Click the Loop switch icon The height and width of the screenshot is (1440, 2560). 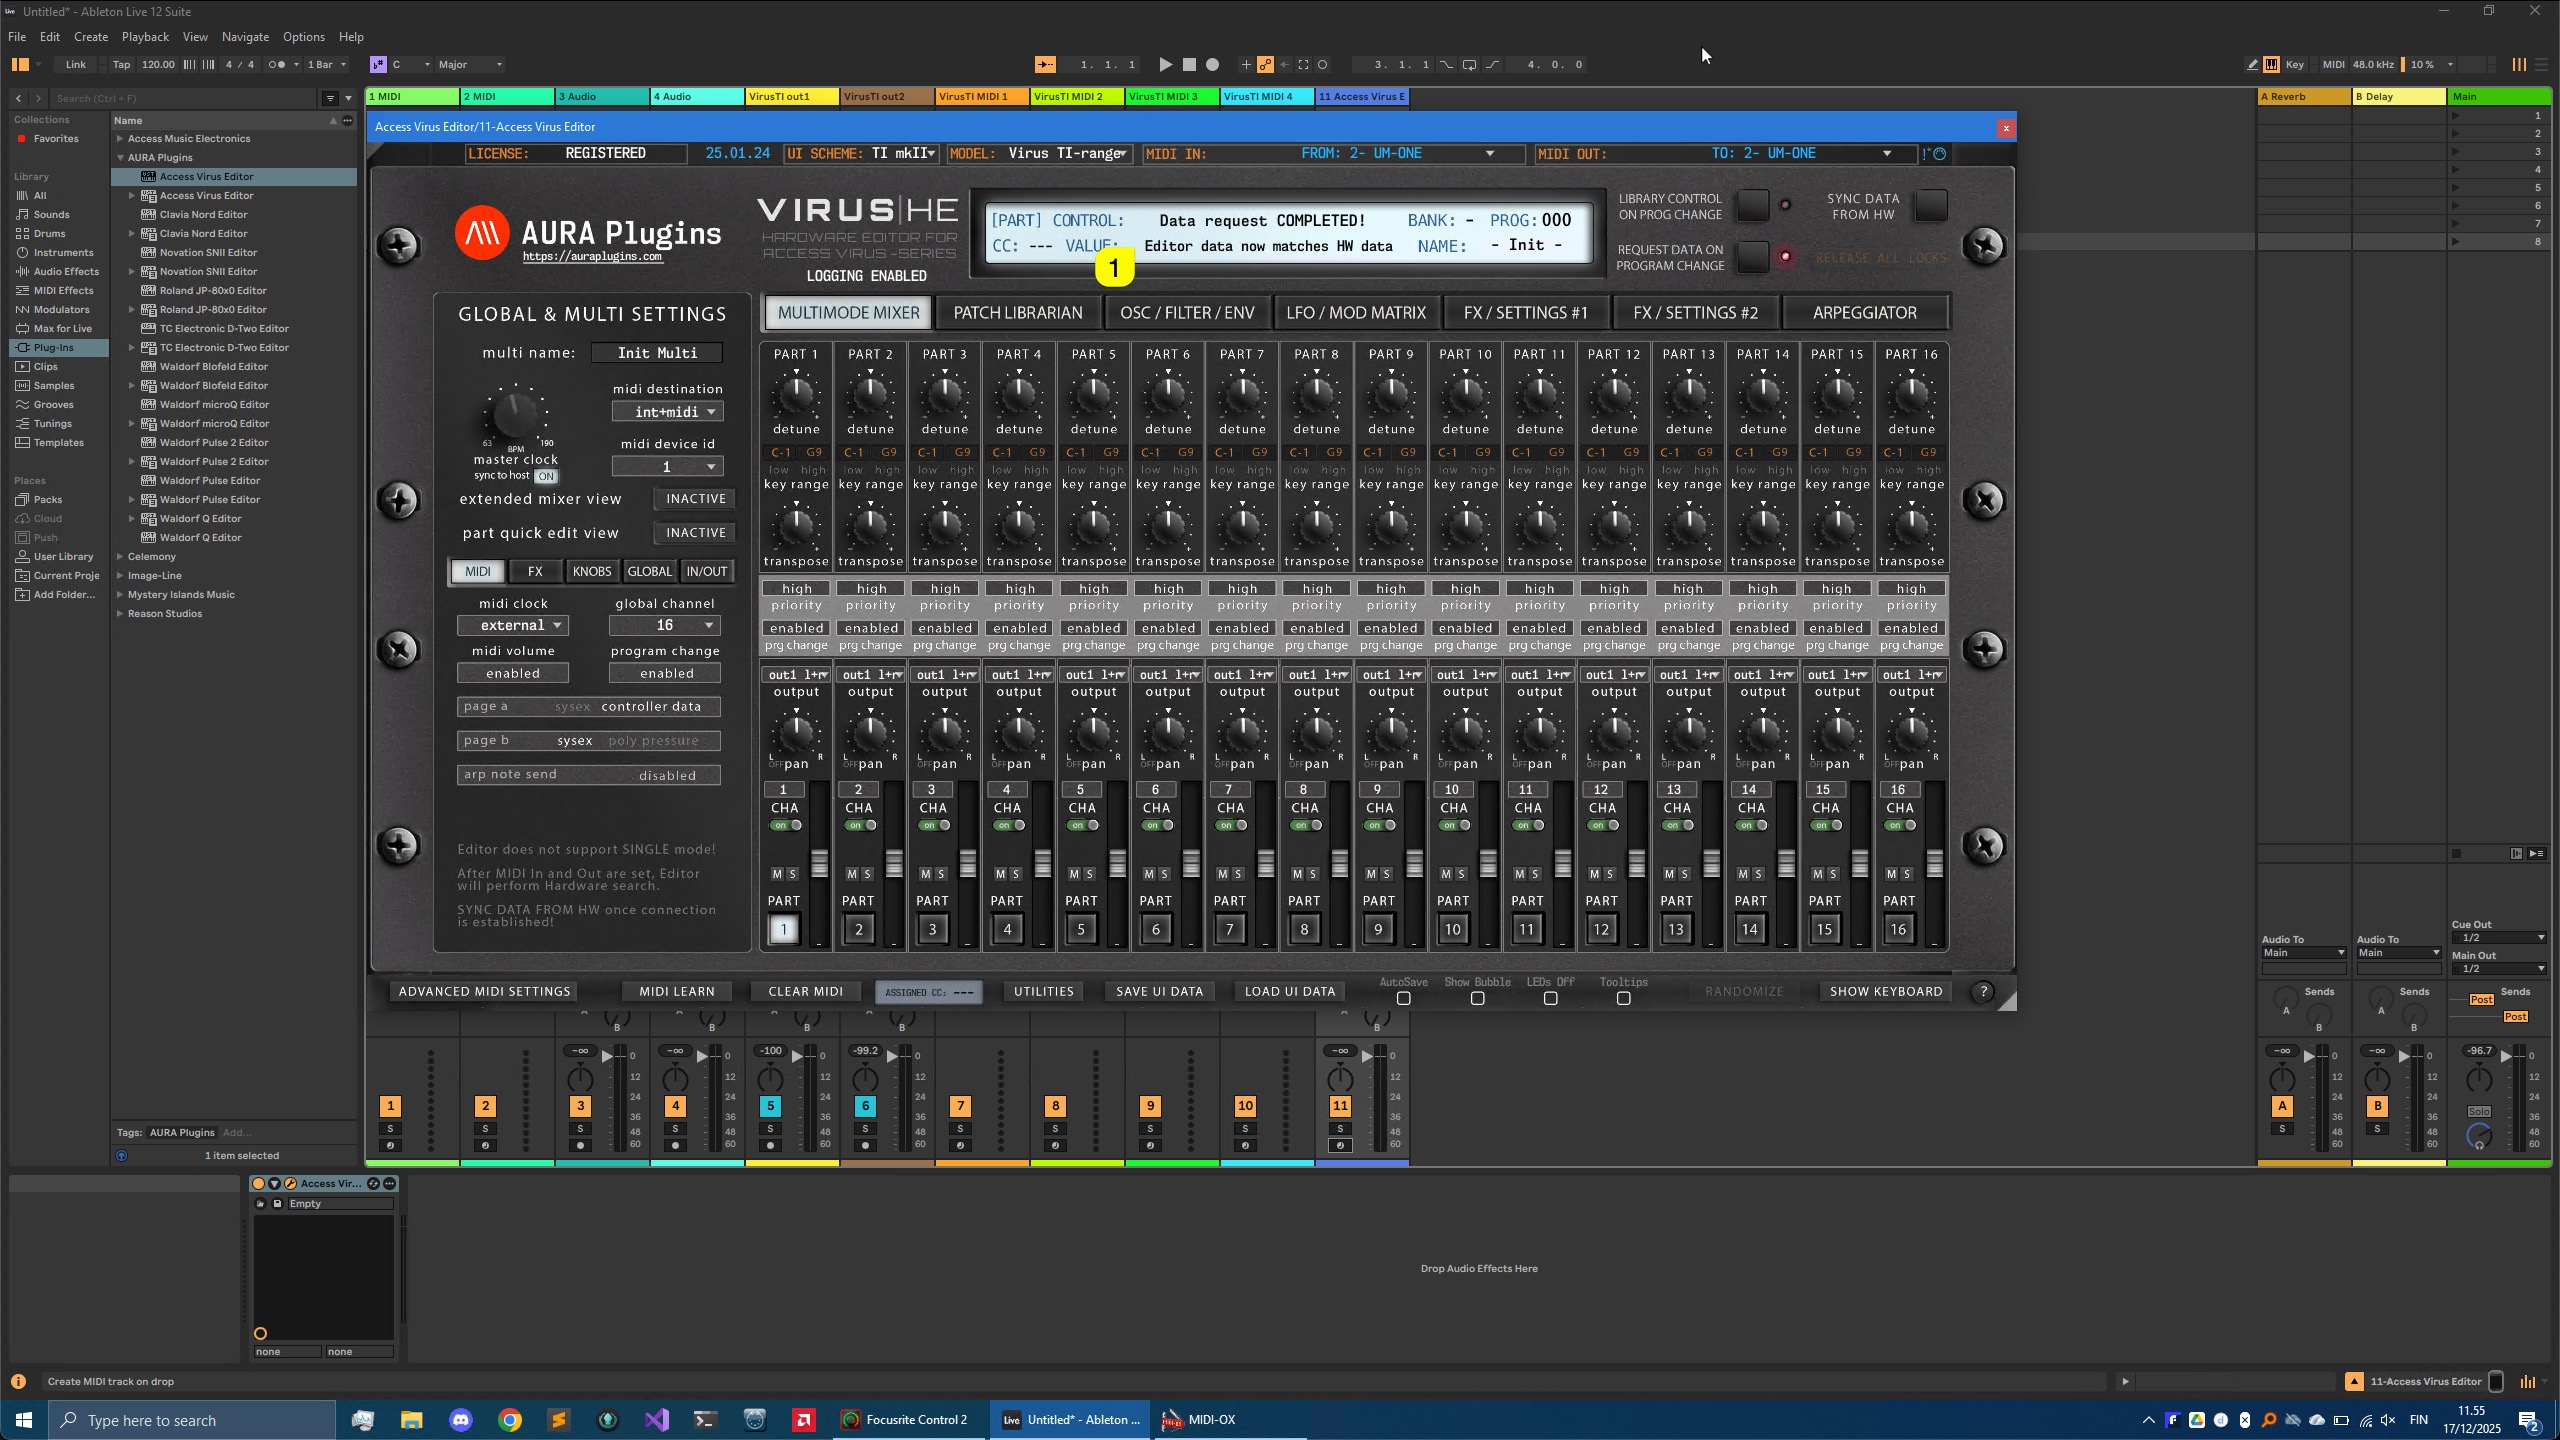point(1469,65)
